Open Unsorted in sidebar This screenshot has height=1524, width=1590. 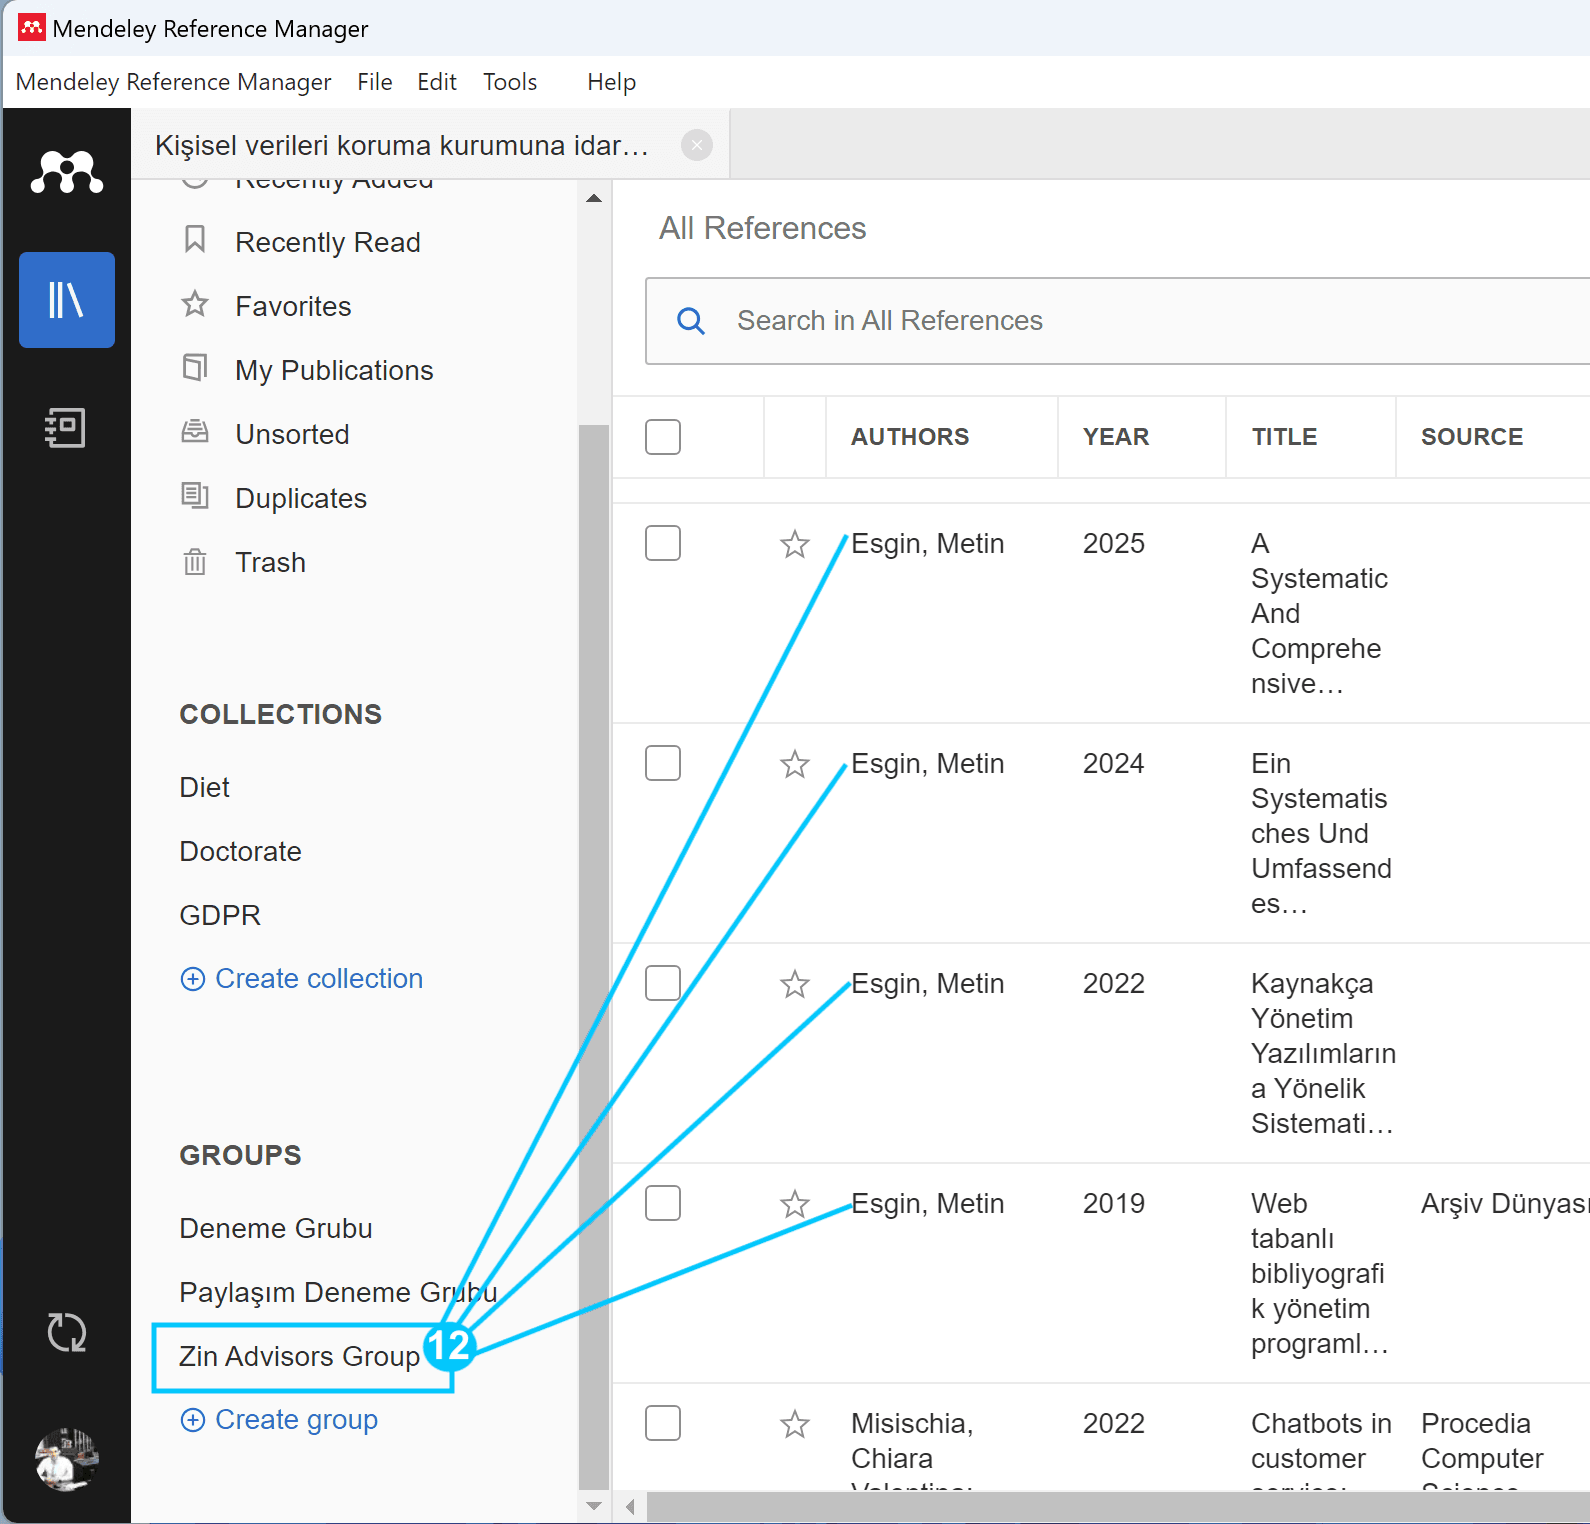click(x=292, y=434)
